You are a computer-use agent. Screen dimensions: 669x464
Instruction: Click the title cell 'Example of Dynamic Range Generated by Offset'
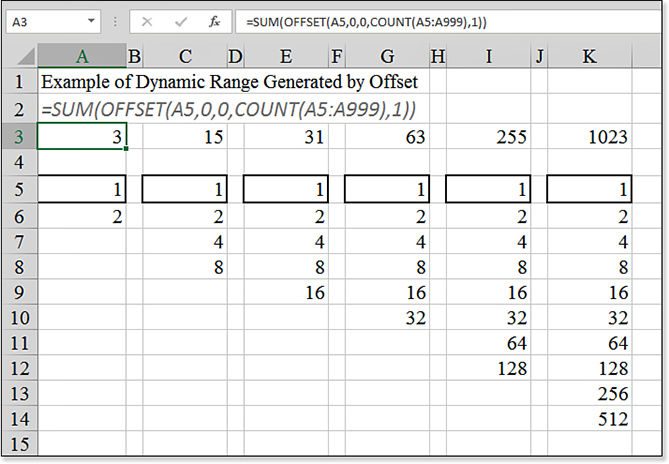click(230, 81)
